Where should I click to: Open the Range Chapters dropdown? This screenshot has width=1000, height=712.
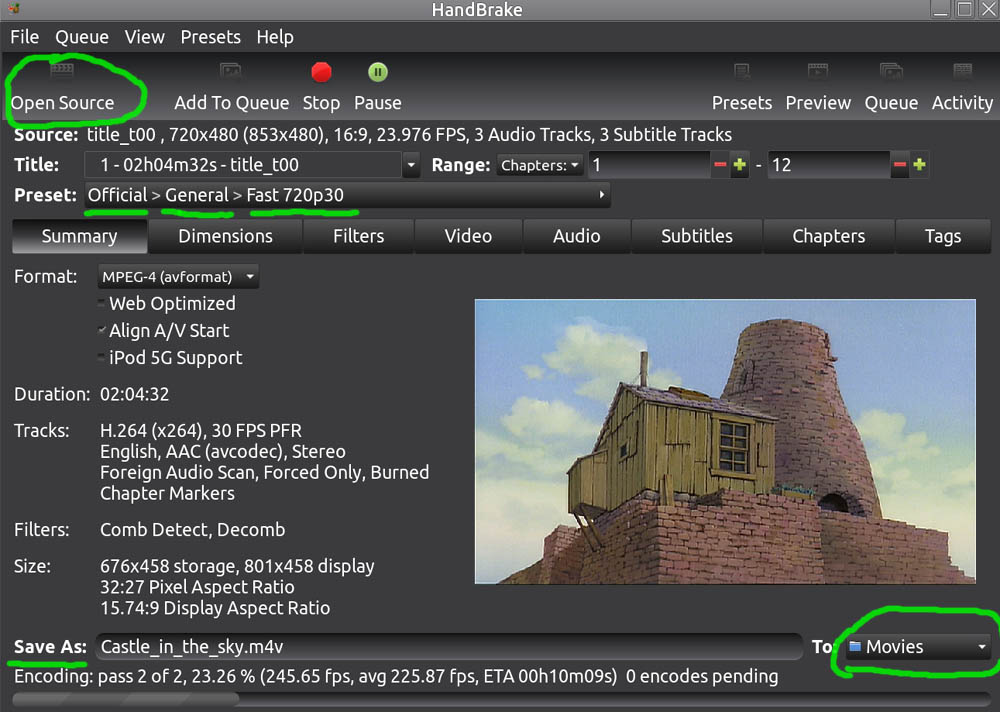coord(540,165)
